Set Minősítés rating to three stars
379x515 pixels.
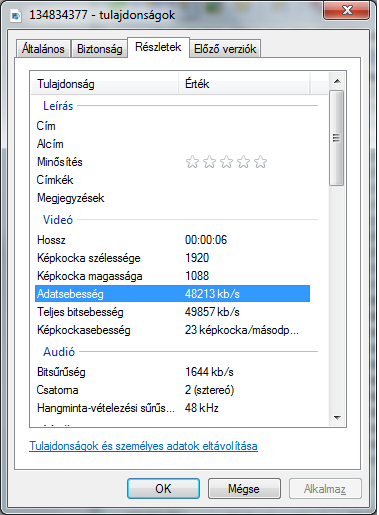pos(226,162)
